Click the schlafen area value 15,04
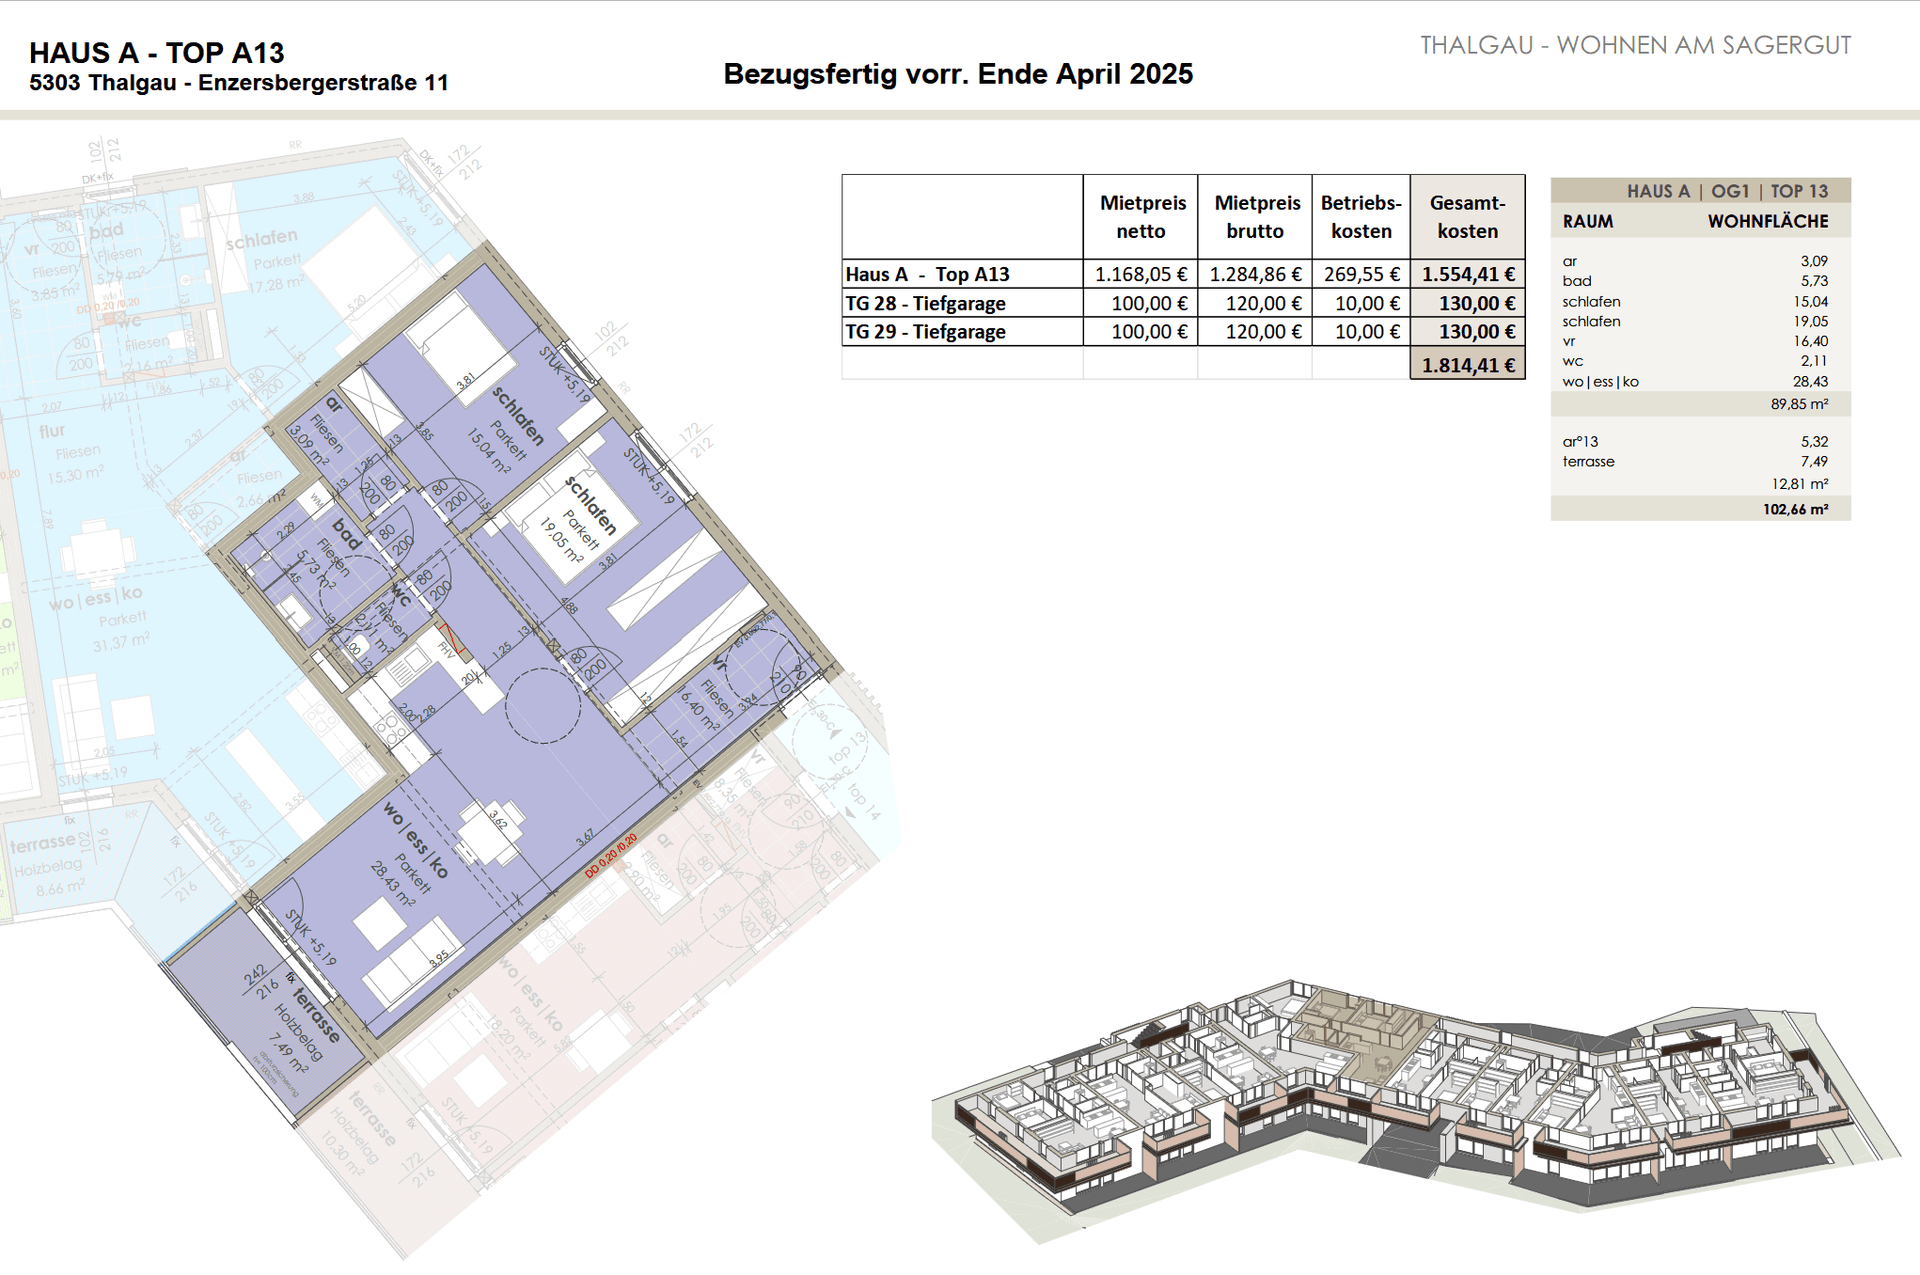This screenshot has height=1275, width=1920. click(x=1810, y=301)
